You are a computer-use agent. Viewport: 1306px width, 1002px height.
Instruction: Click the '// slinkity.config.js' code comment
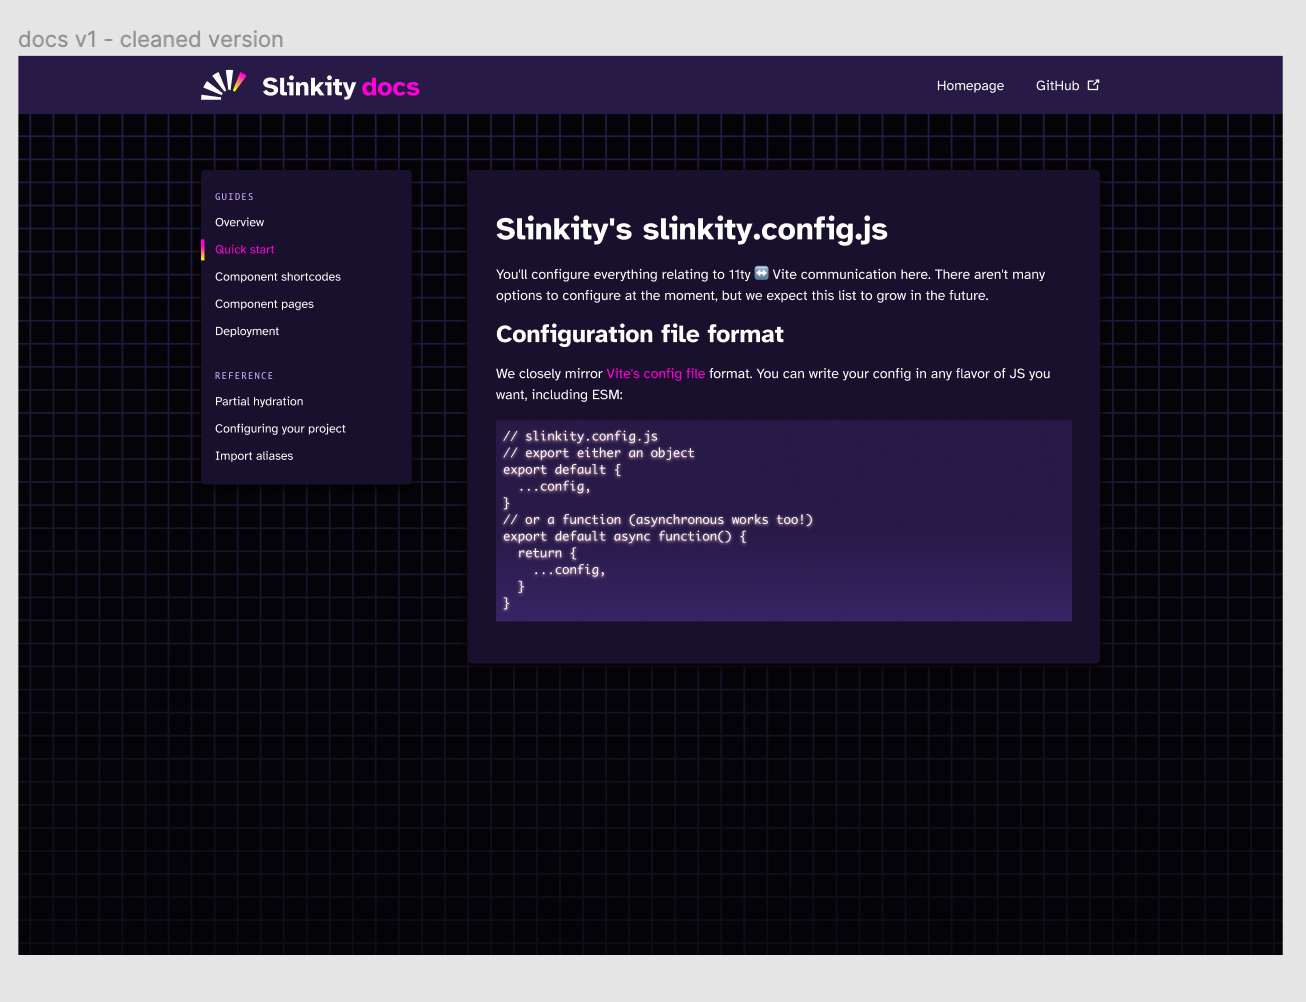pyautogui.click(x=580, y=436)
